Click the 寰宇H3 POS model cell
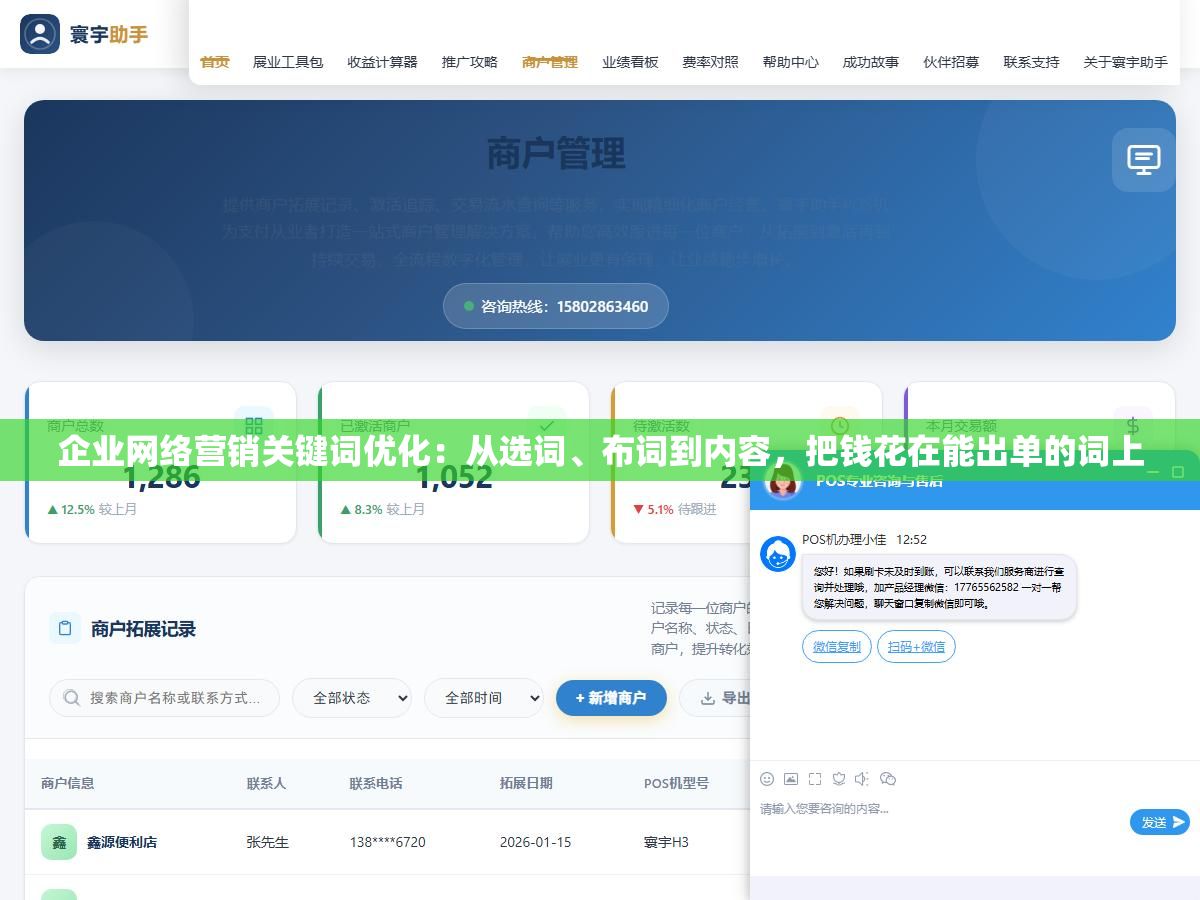This screenshot has width=1200, height=900. pyautogui.click(x=667, y=842)
